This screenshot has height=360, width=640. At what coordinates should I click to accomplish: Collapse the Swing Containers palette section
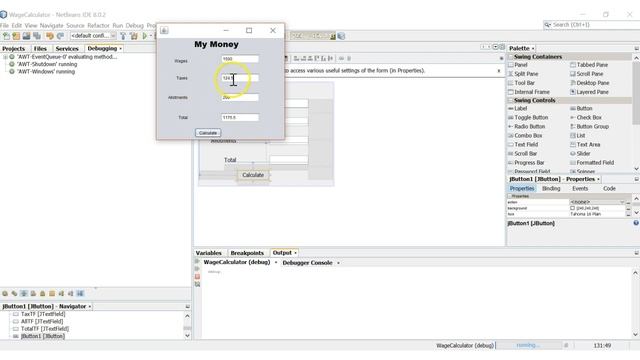click(511, 57)
